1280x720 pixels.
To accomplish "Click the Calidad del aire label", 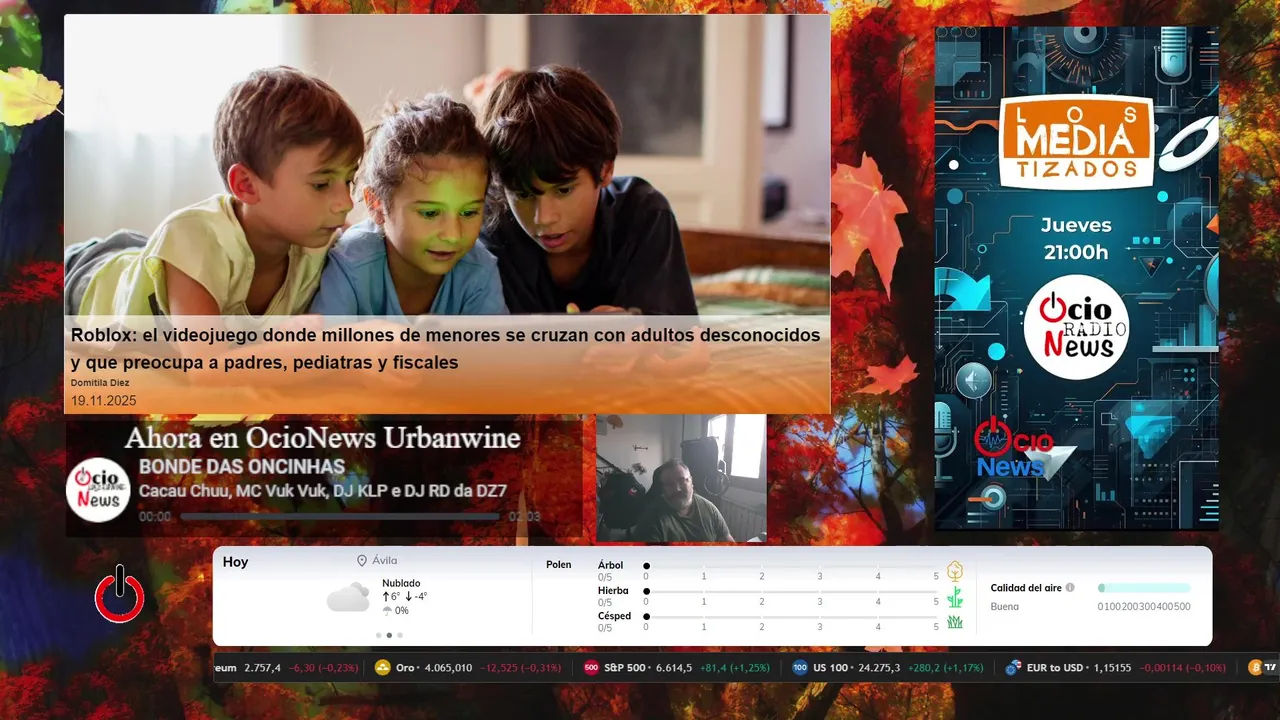I will [1026, 588].
